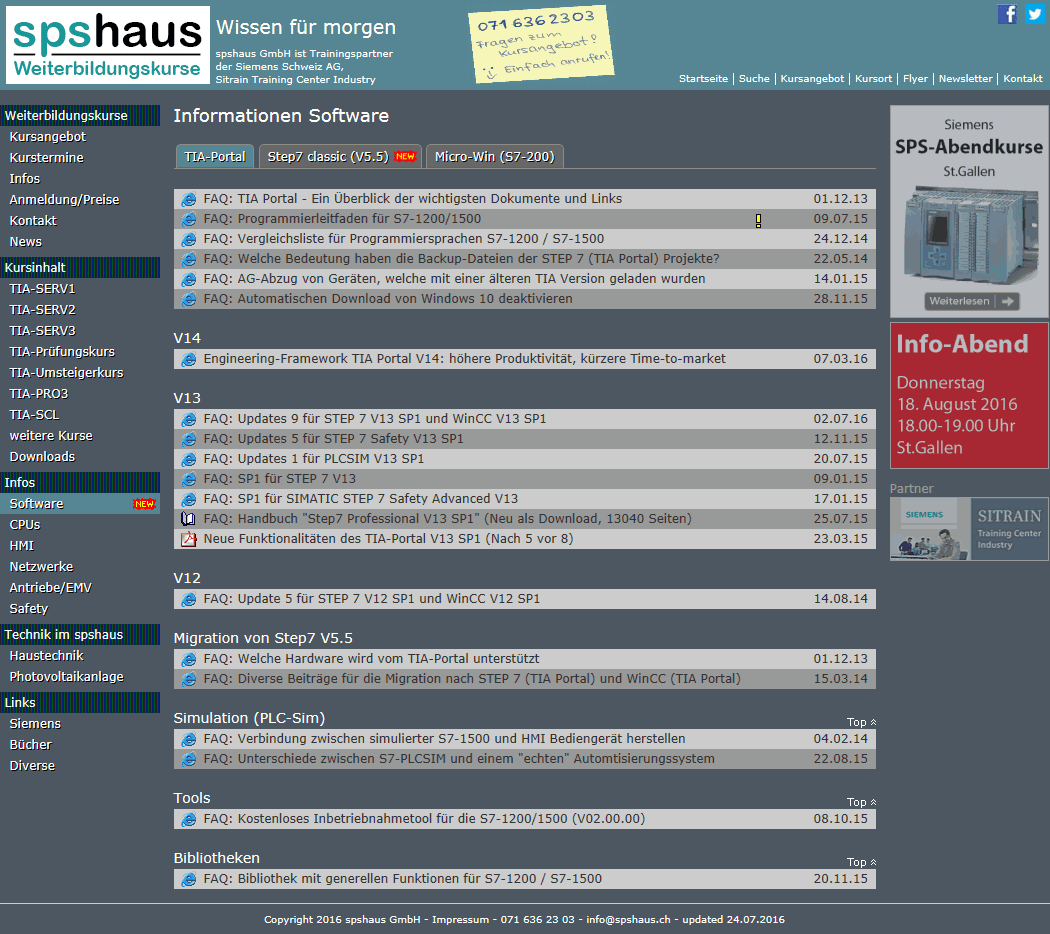This screenshot has width=1050, height=934.
Task: Click IE icon beside Unterschiede S7-PLCSIM FAQ
Action: point(189,759)
